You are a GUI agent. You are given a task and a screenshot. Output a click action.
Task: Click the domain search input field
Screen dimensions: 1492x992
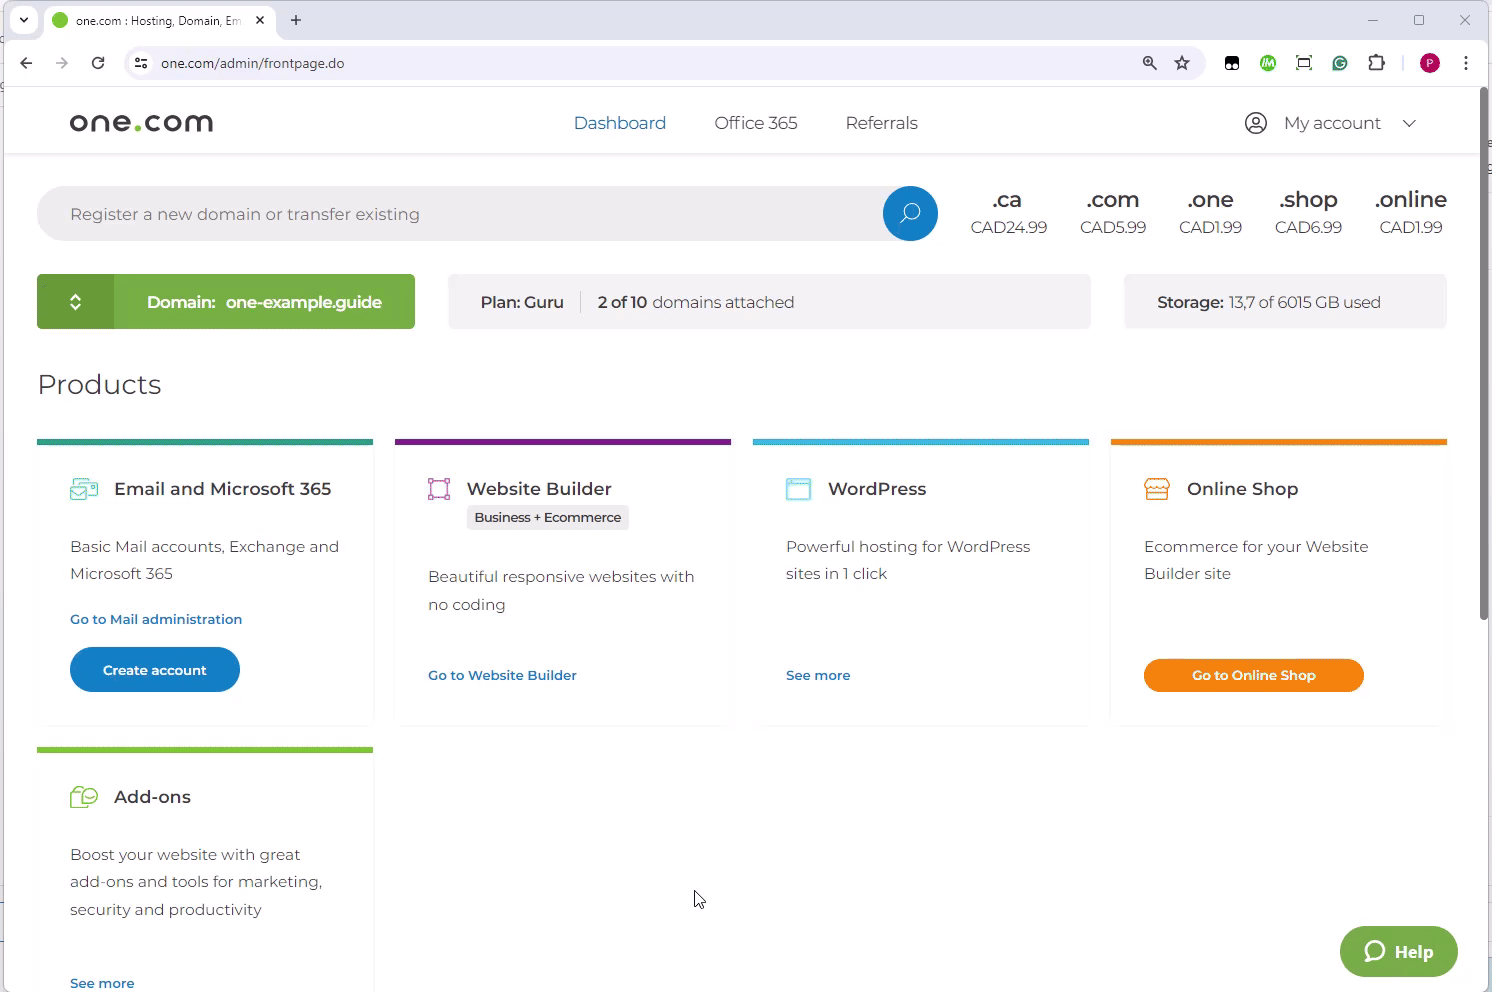click(460, 213)
